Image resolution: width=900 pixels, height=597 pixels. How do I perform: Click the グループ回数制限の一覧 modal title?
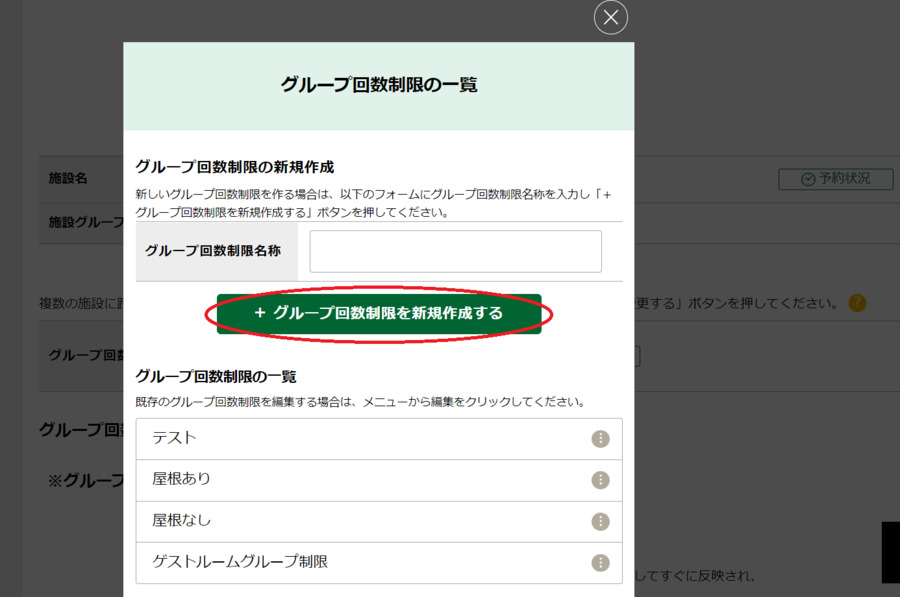point(378,85)
